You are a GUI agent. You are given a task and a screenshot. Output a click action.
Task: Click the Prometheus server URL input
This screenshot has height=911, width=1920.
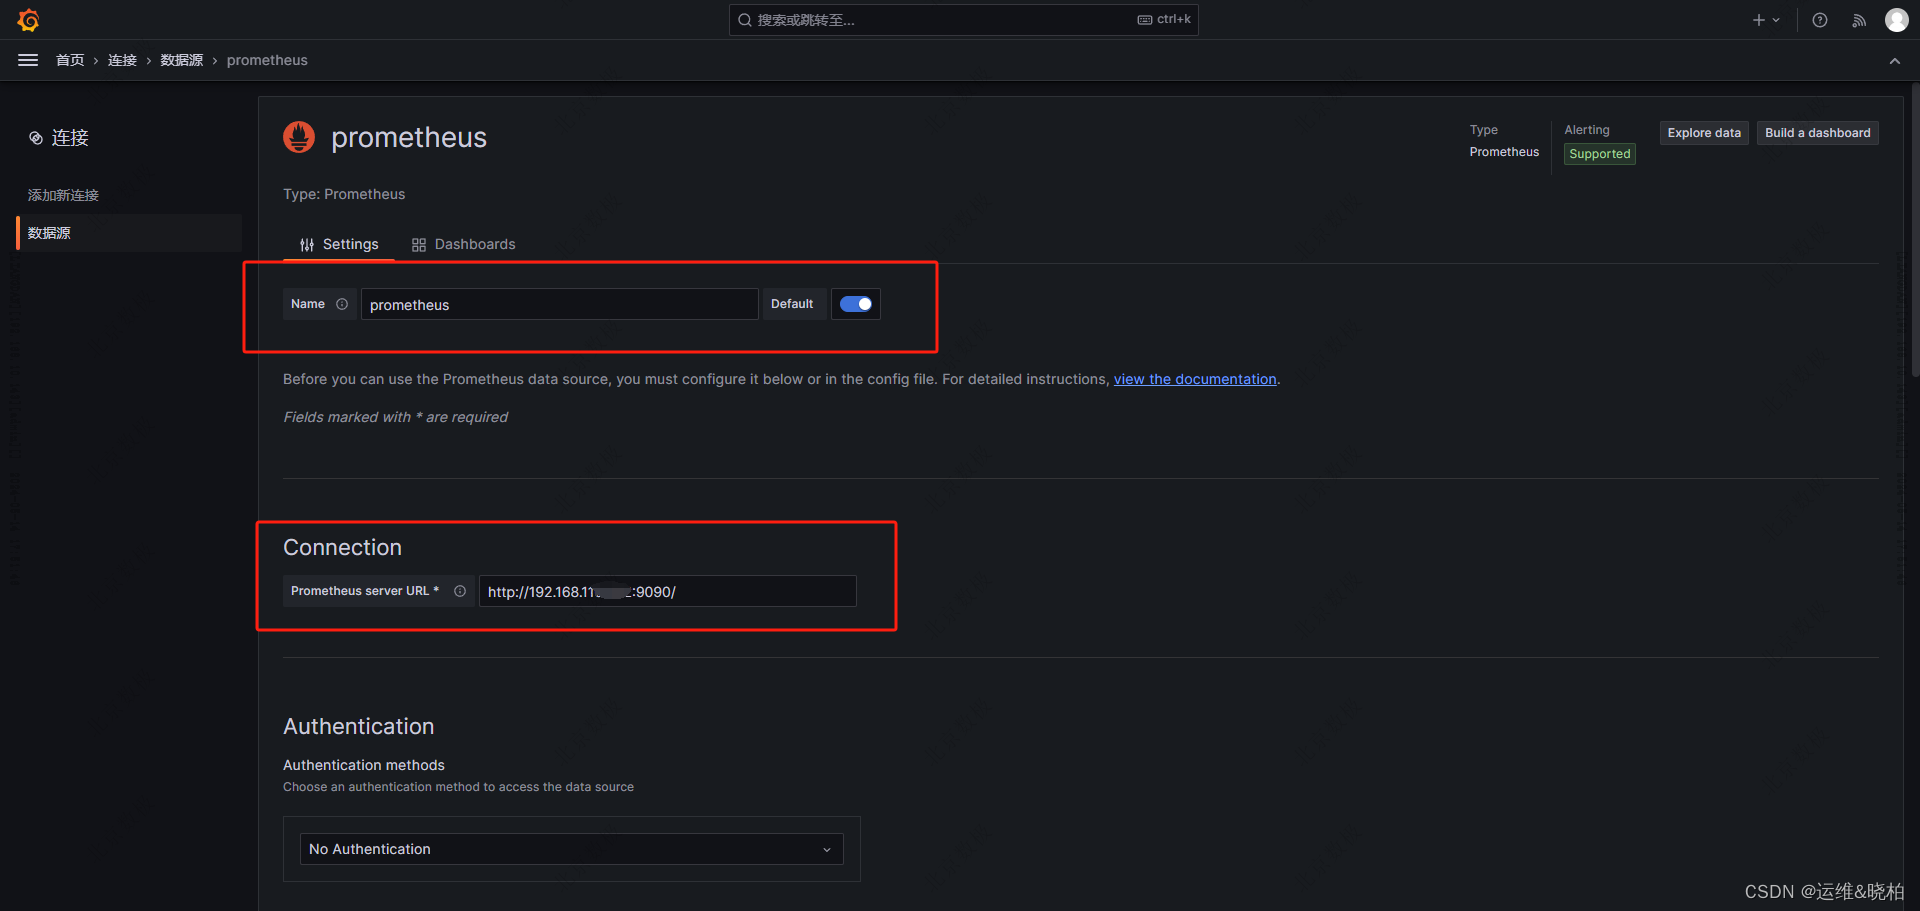[x=667, y=591]
